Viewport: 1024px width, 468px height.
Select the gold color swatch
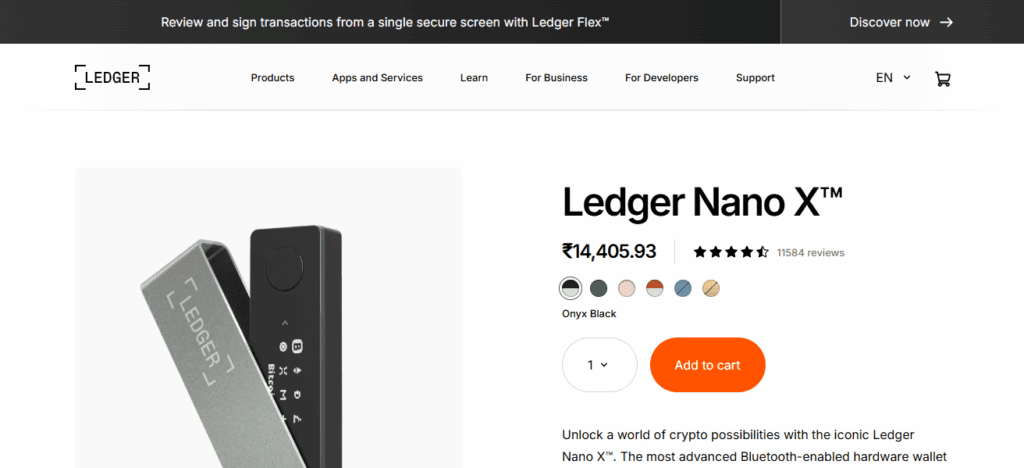[711, 289]
